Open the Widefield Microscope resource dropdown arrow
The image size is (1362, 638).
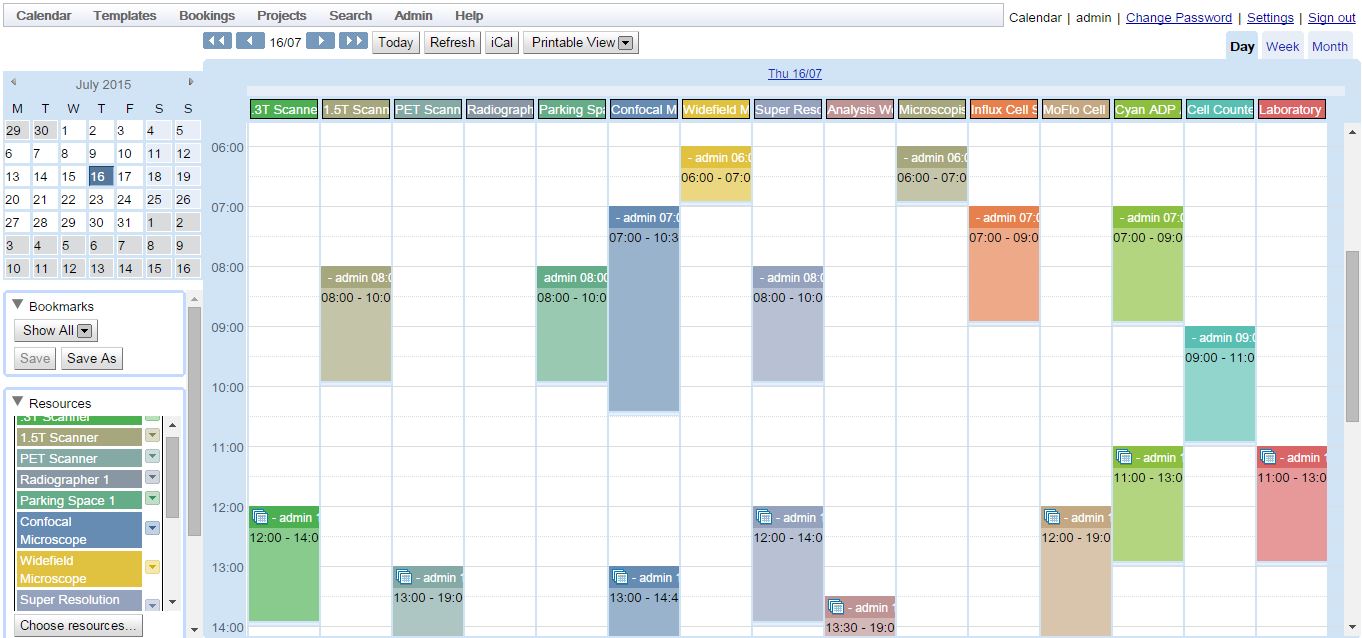point(152,567)
